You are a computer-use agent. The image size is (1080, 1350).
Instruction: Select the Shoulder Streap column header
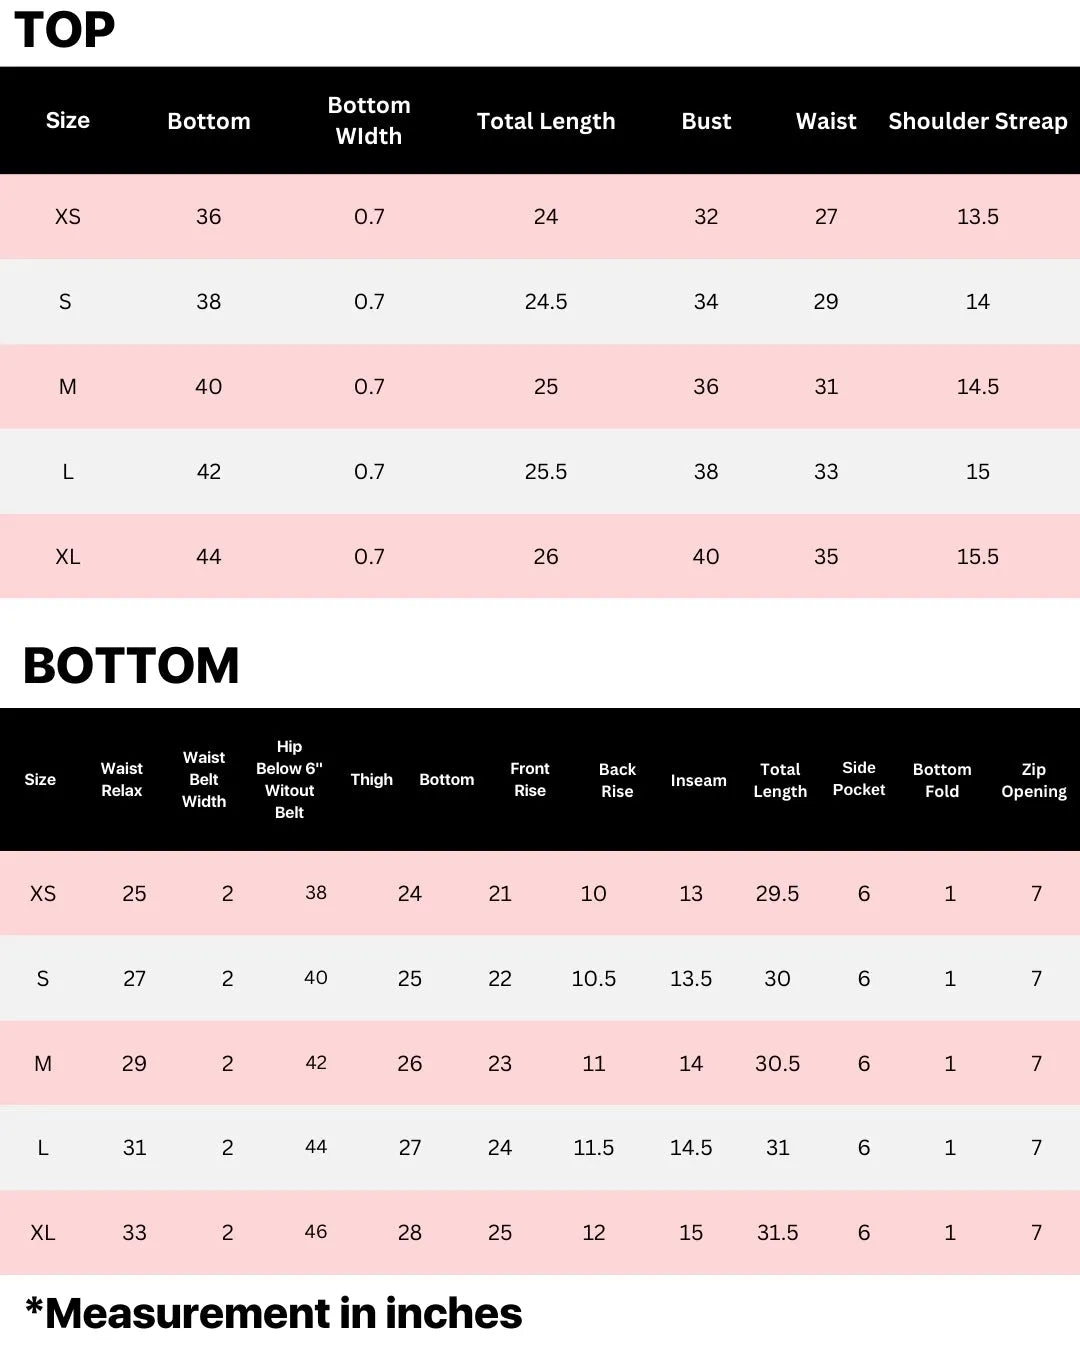pos(977,121)
